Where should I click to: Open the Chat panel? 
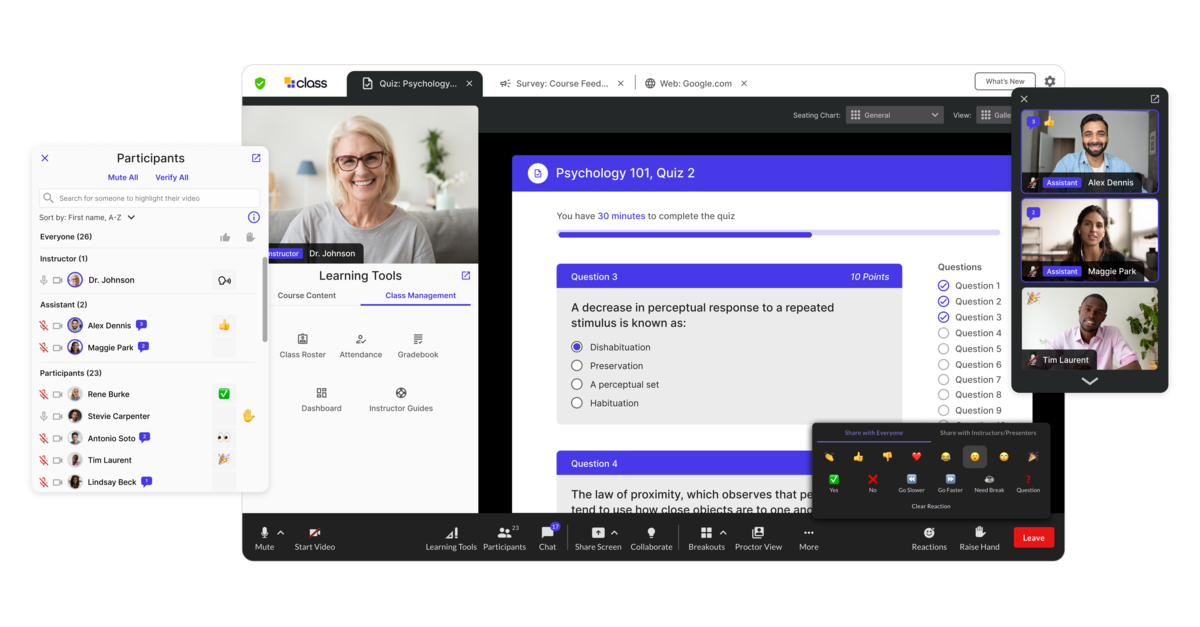pos(547,537)
